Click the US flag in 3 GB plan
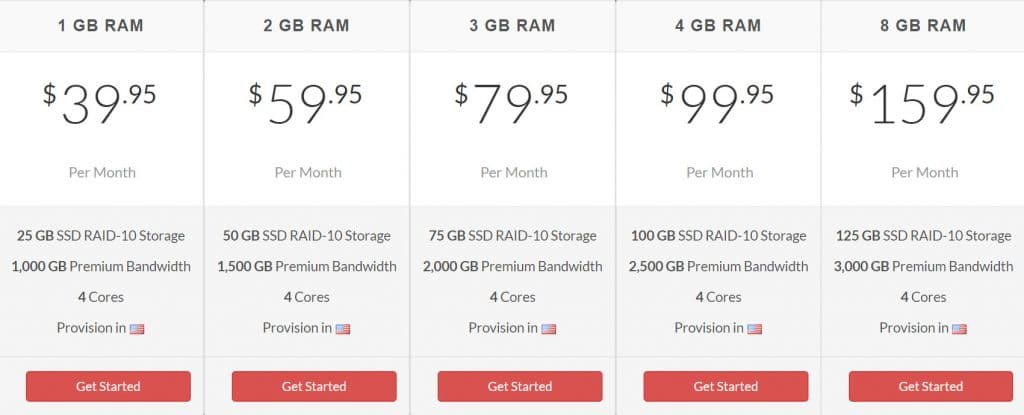This screenshot has width=1024, height=415. point(549,329)
